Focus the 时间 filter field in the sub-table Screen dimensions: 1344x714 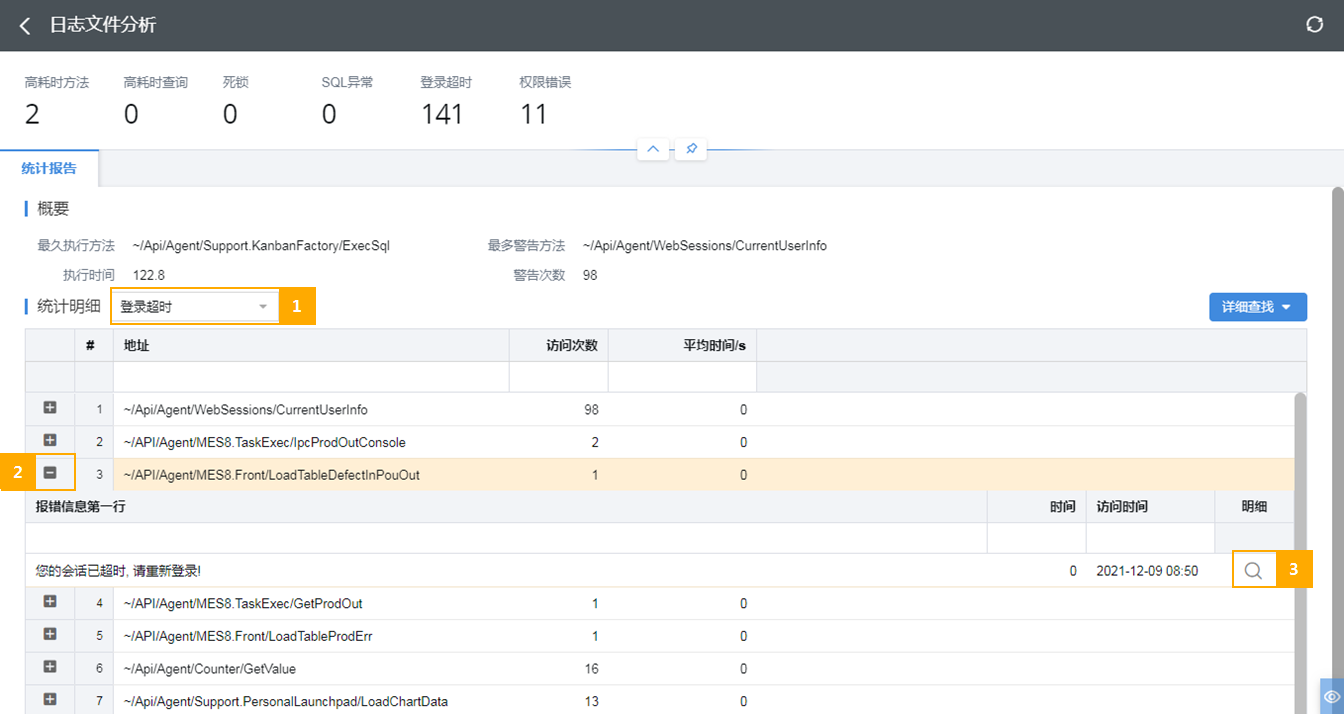pyautogui.click(x=1037, y=538)
